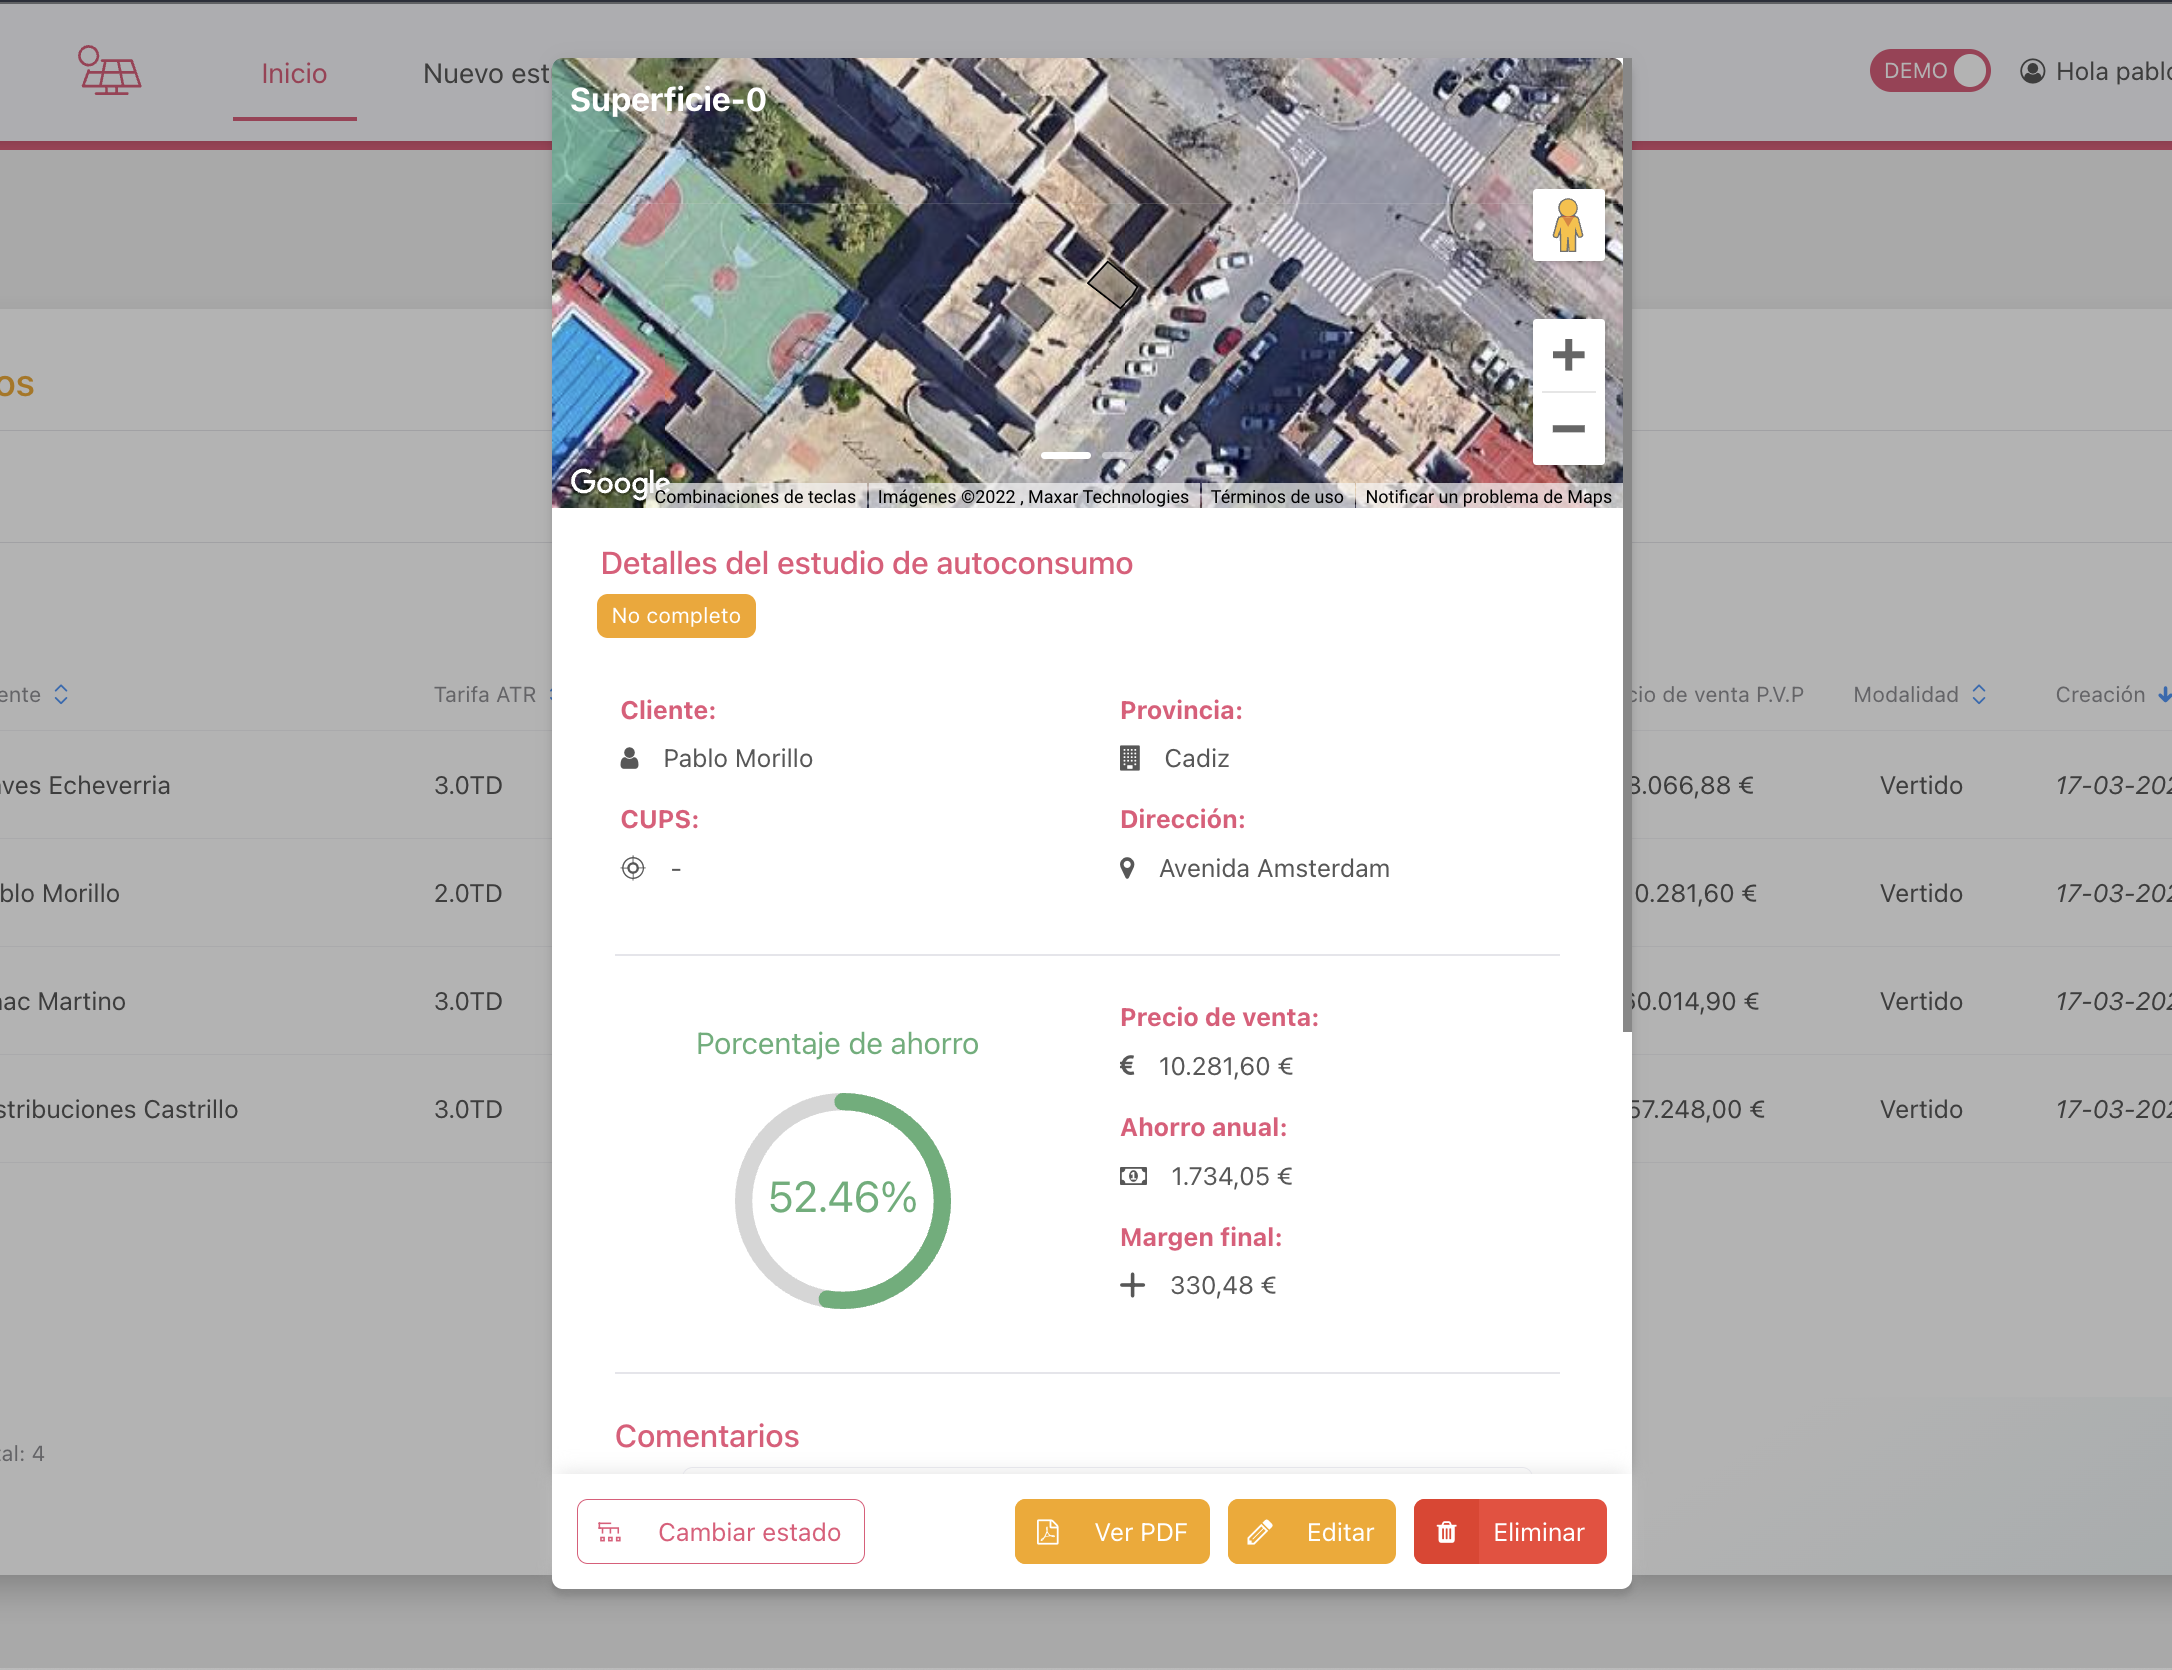Zoom in on the satellite map
This screenshot has width=2172, height=1670.
click(1568, 355)
